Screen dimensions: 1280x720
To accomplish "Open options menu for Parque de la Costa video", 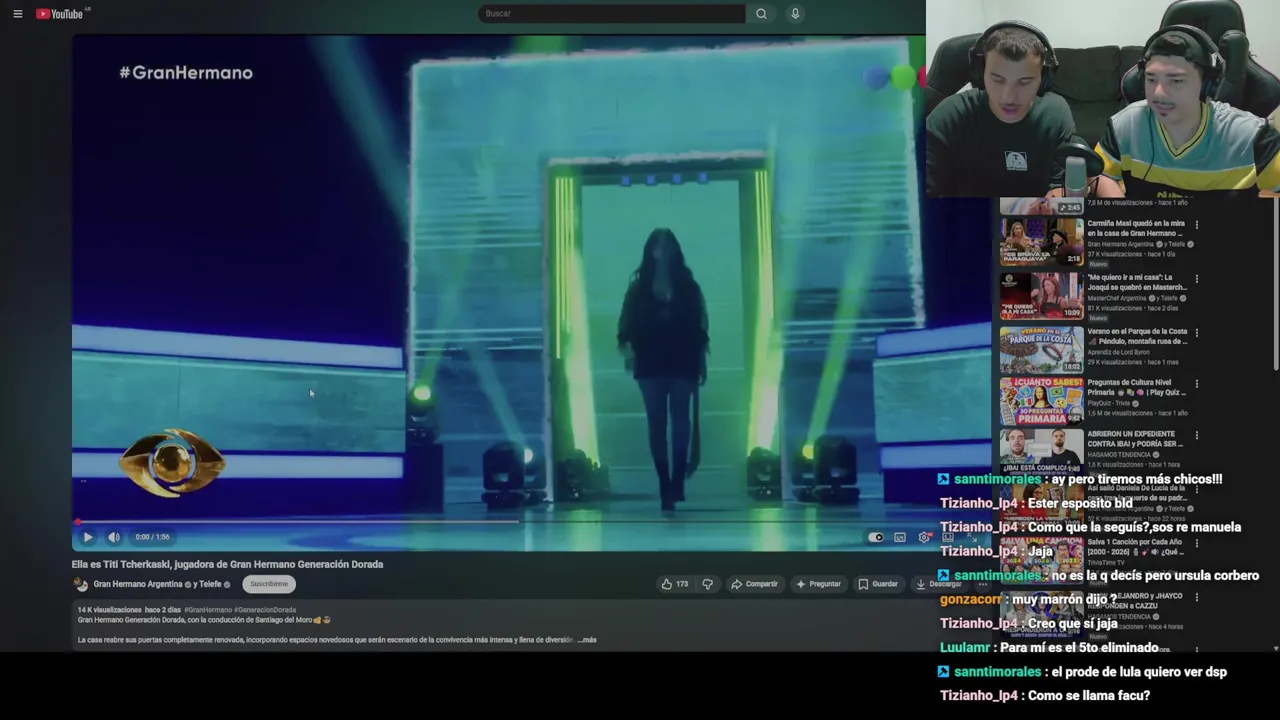I will pyautogui.click(x=1197, y=332).
